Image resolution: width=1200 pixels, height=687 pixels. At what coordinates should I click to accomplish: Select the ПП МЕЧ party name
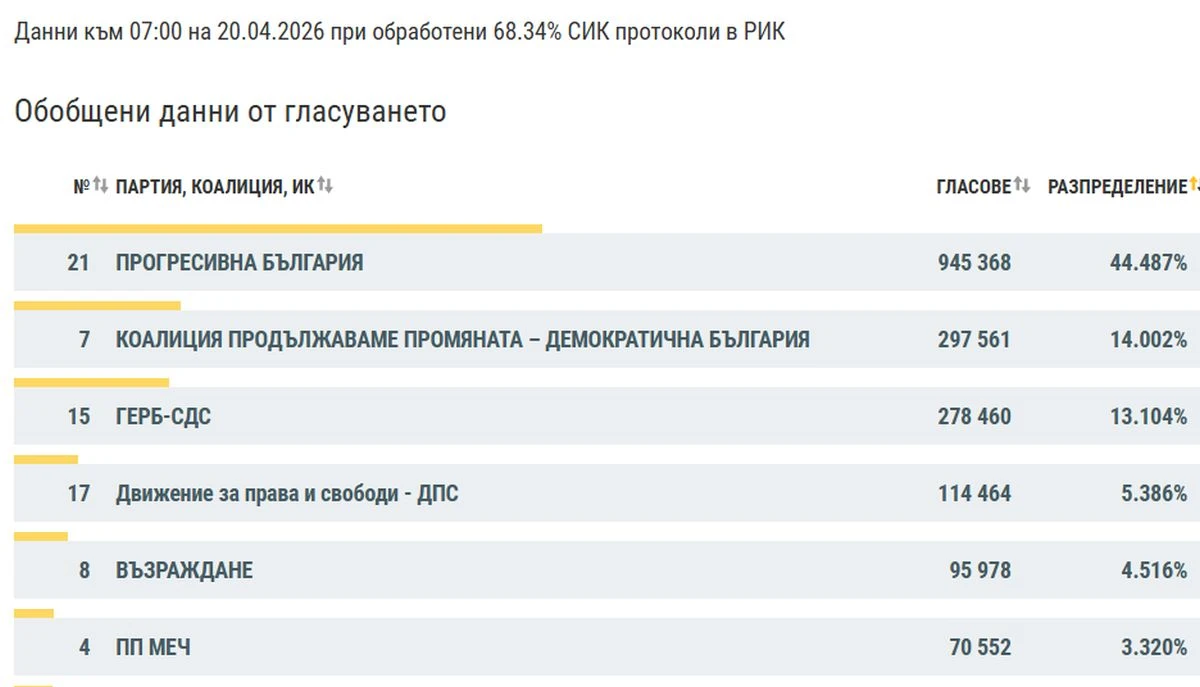153,648
